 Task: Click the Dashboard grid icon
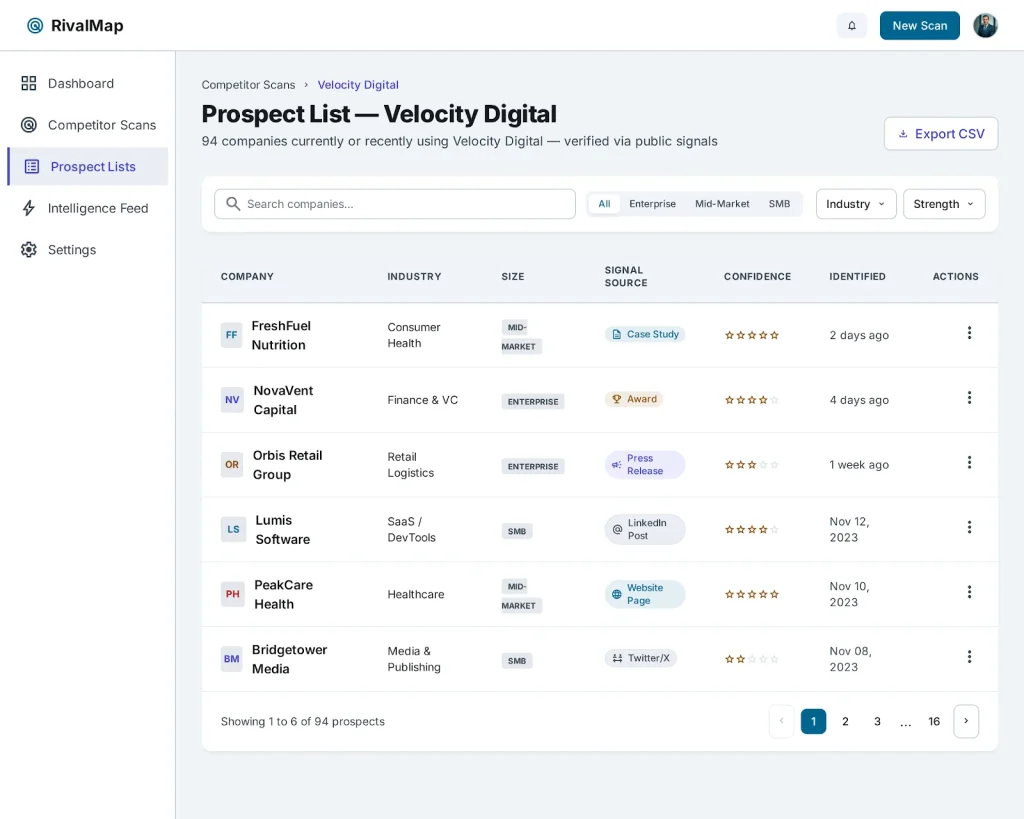pos(29,84)
